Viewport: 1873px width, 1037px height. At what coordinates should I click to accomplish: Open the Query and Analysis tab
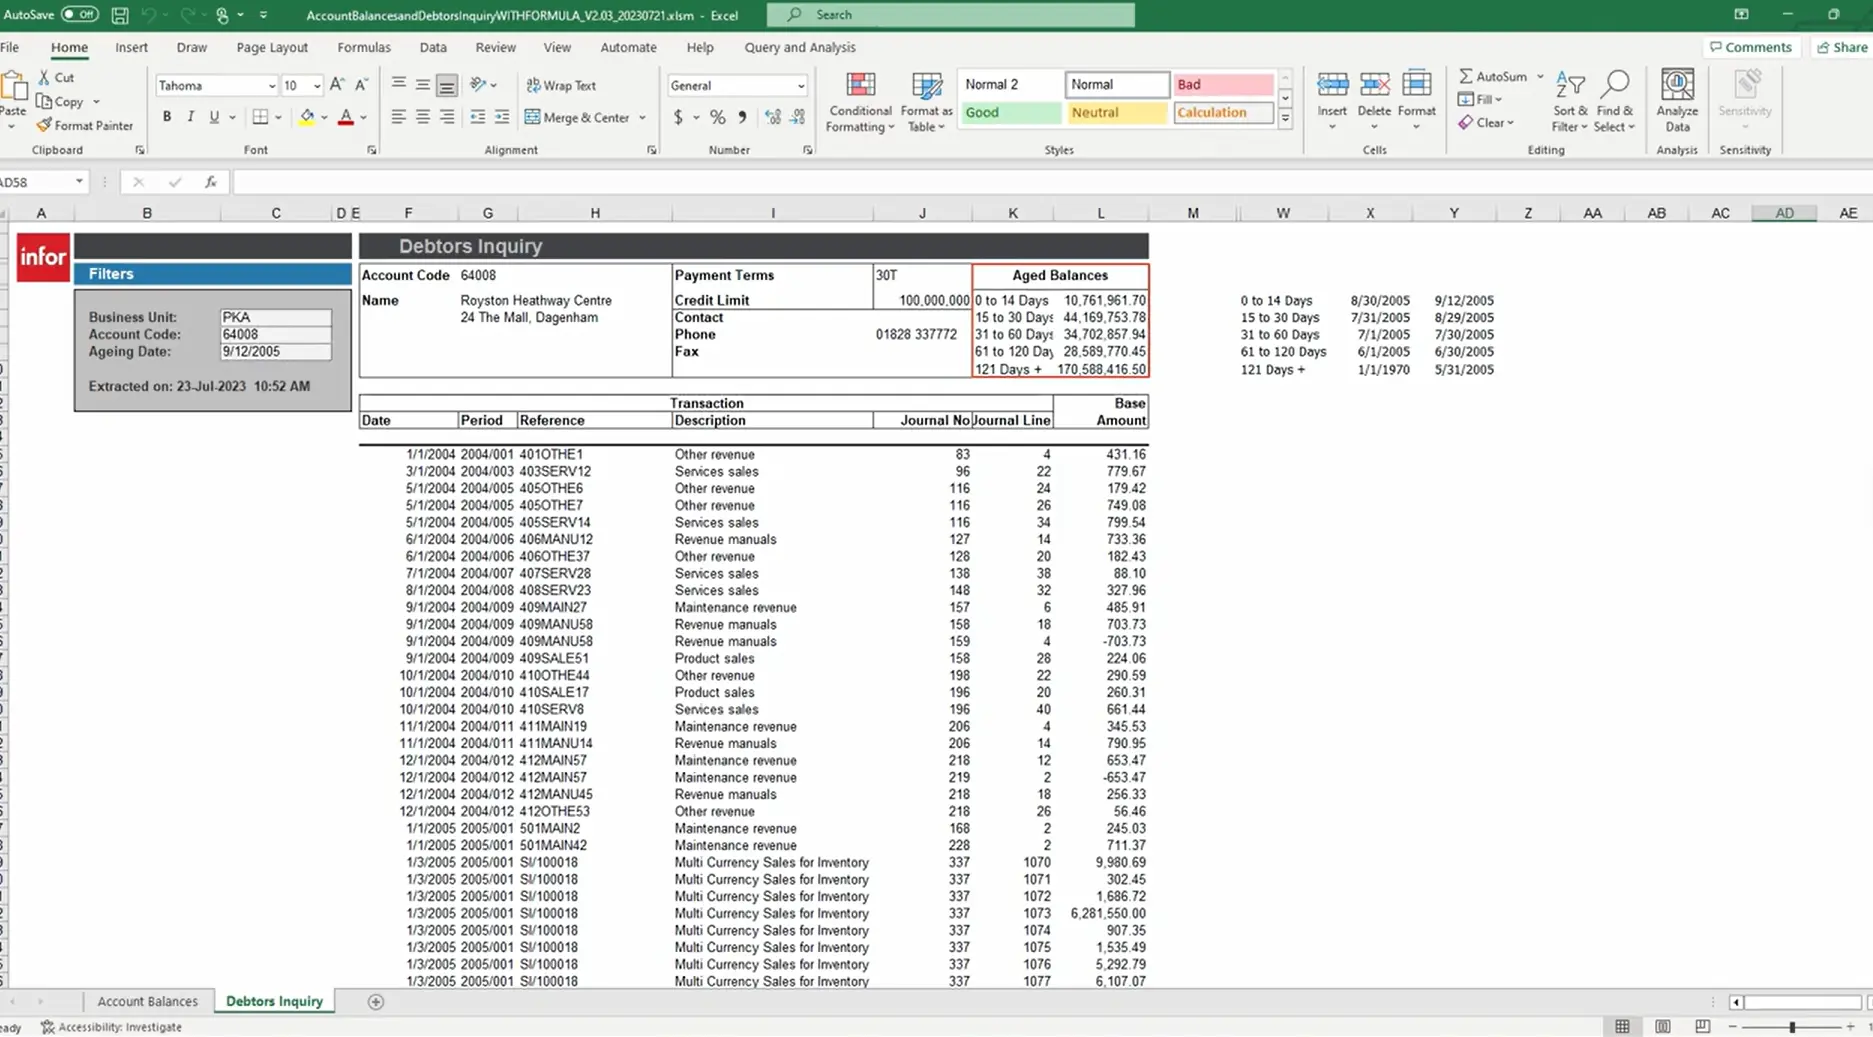(x=799, y=47)
